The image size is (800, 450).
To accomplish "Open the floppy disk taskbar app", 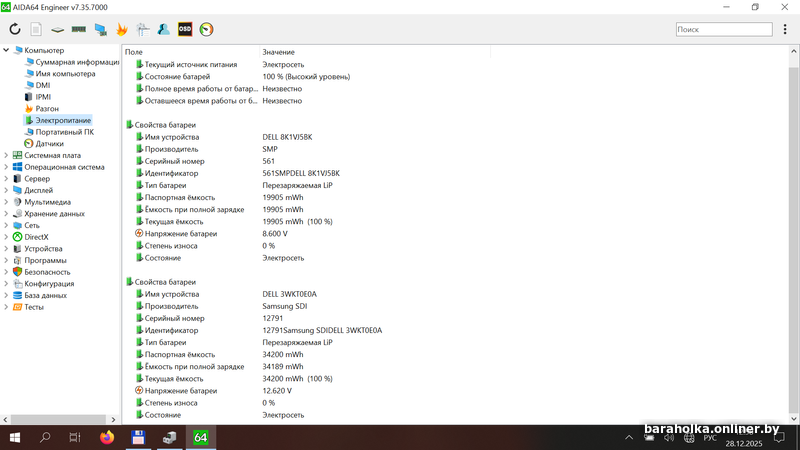I will 138,438.
